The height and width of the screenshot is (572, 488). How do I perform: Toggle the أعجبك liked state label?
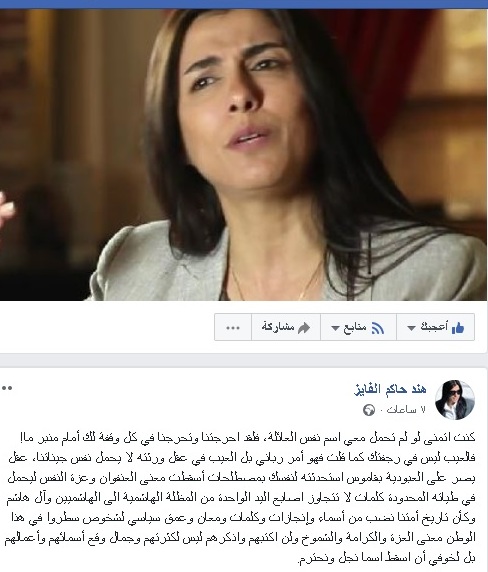[x=434, y=327]
